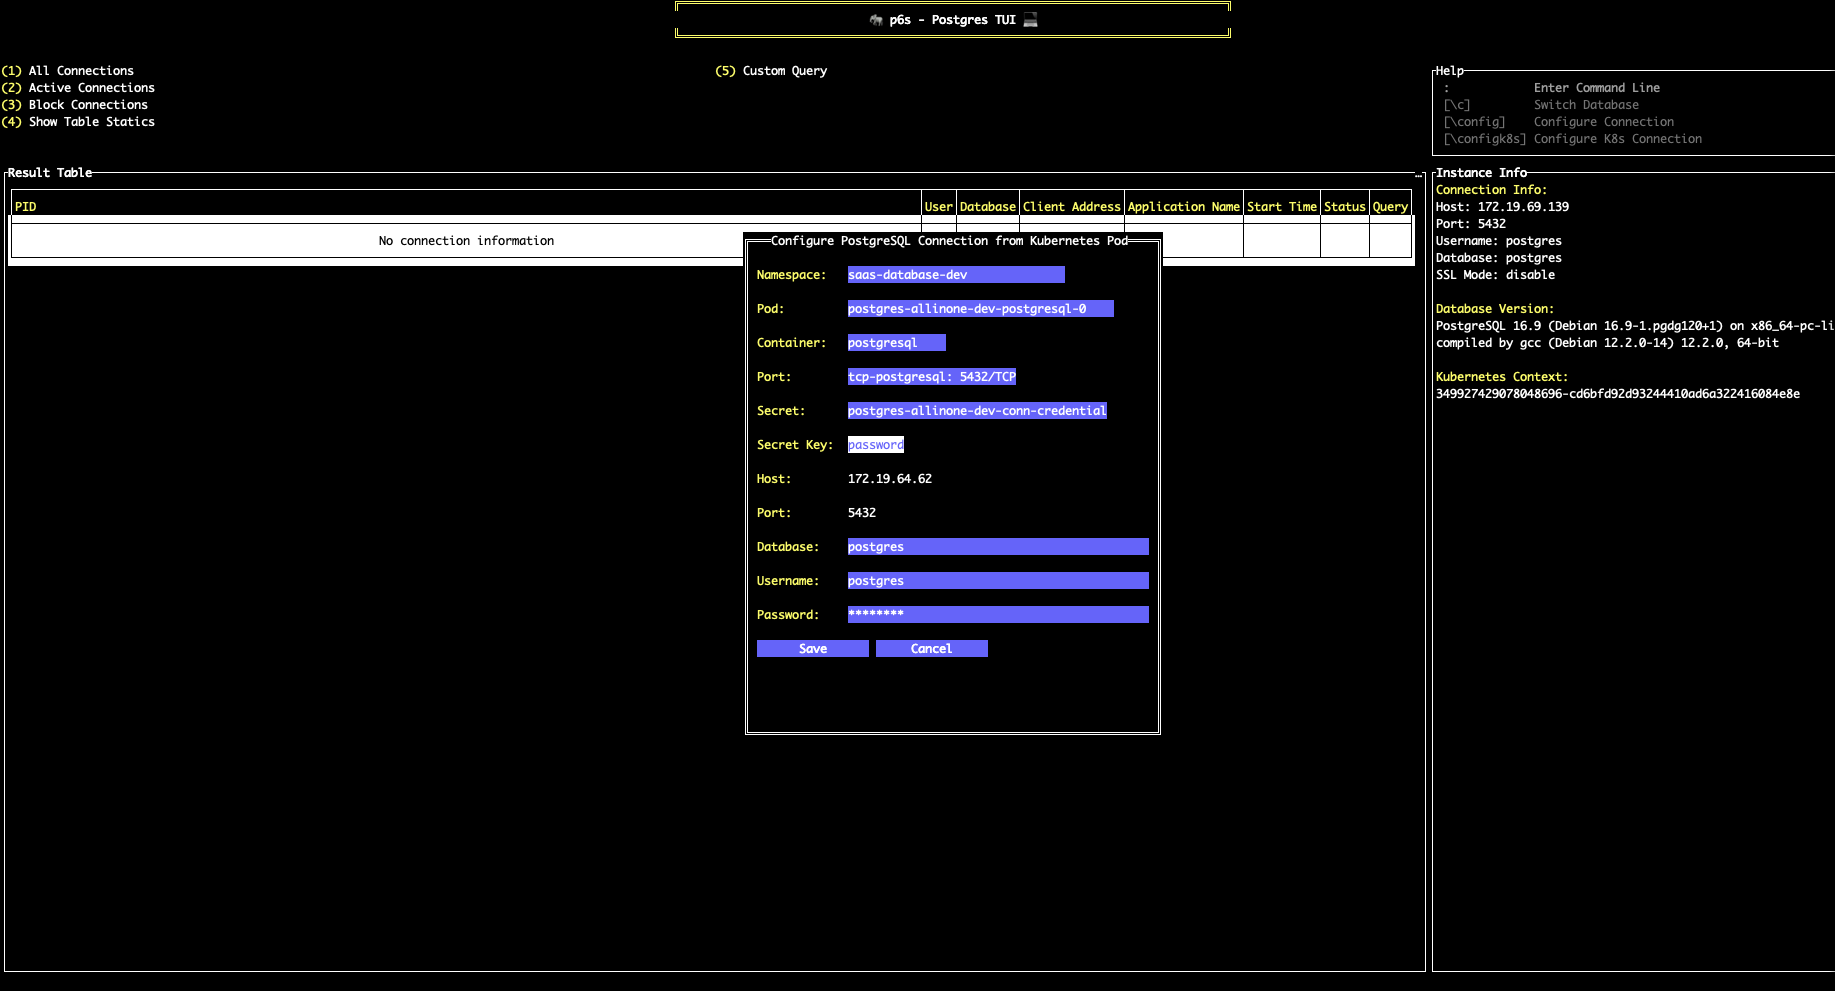This screenshot has width=1835, height=991.
Task: Click the Save button in the dialog
Action: 812,649
